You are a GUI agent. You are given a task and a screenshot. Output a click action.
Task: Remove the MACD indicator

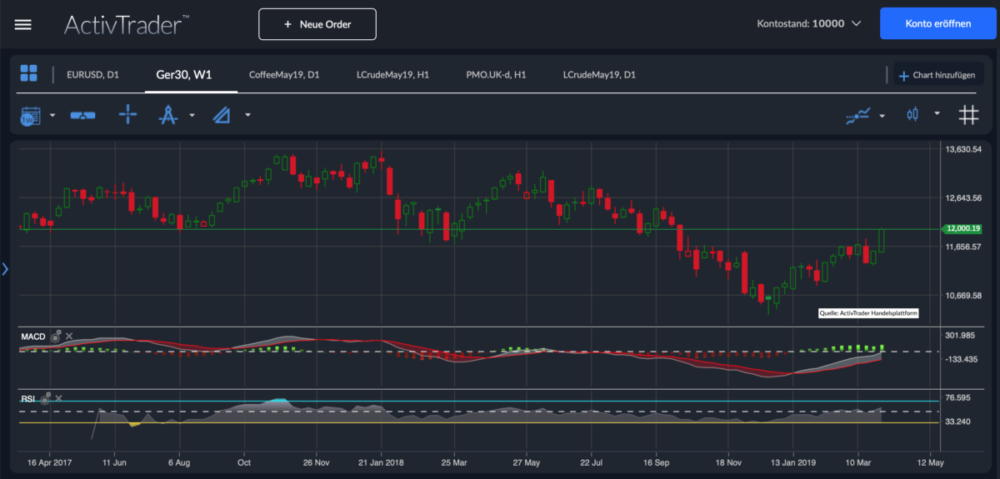69,336
